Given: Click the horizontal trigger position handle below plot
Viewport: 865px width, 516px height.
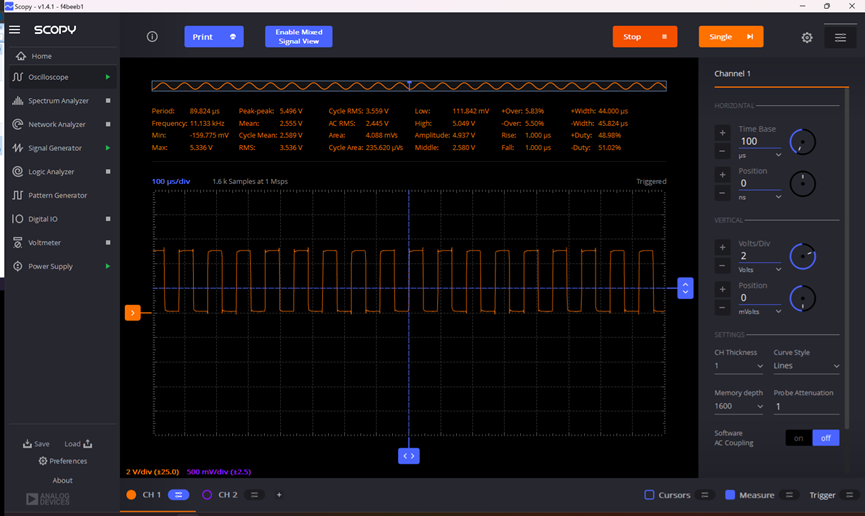Looking at the screenshot, I should click(409, 456).
